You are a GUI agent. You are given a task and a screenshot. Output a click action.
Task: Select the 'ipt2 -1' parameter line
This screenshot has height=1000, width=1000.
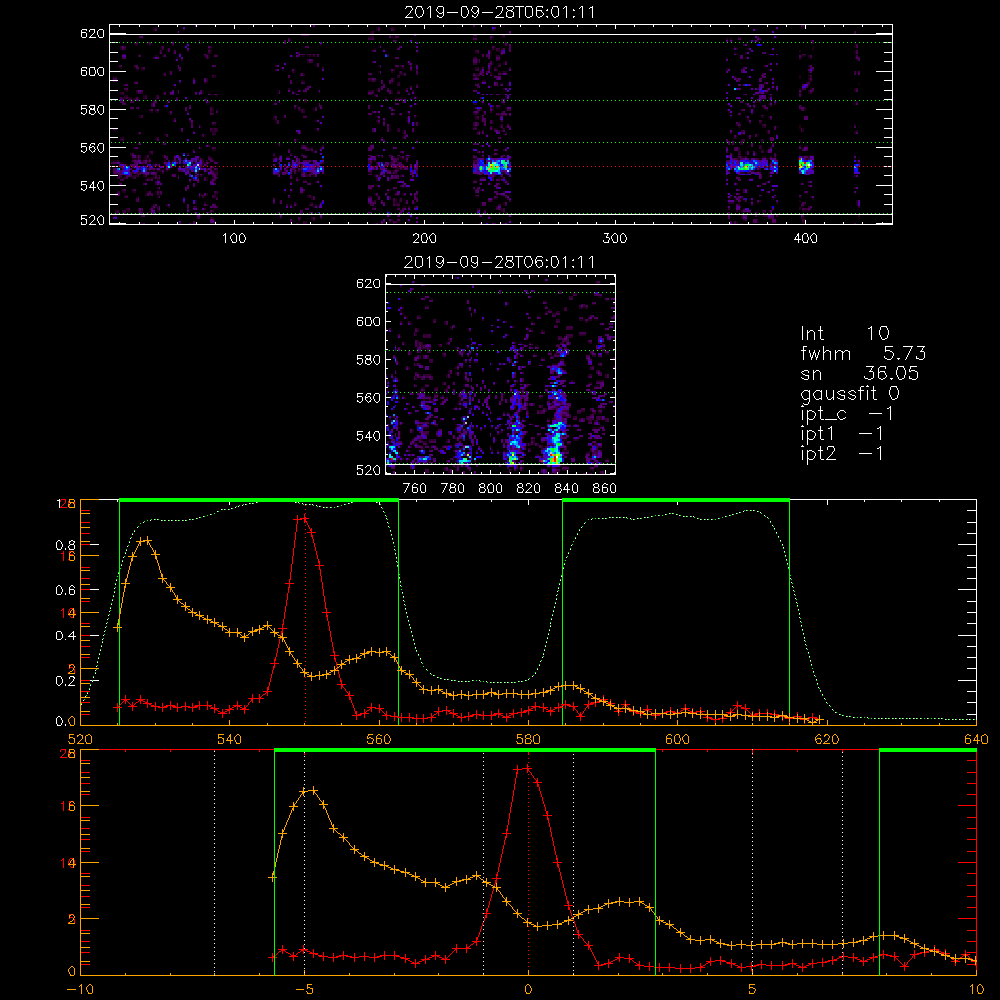[842, 453]
